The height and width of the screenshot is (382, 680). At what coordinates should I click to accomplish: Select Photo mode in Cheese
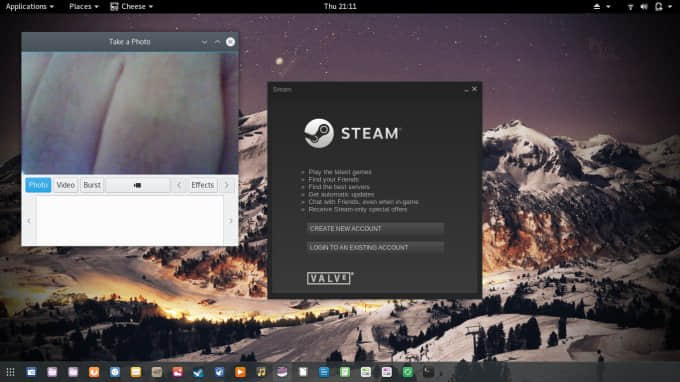[x=38, y=185]
